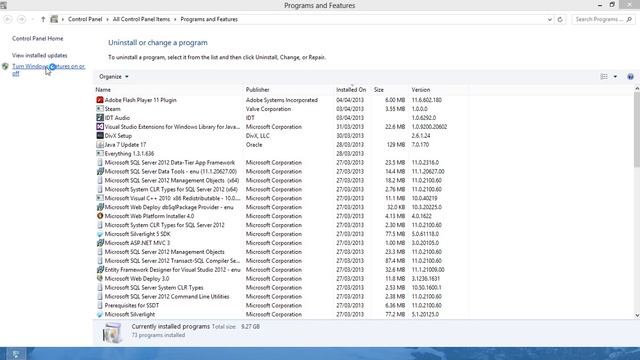Click the DivX Setup icon
This screenshot has width=640, height=360.
point(100,136)
